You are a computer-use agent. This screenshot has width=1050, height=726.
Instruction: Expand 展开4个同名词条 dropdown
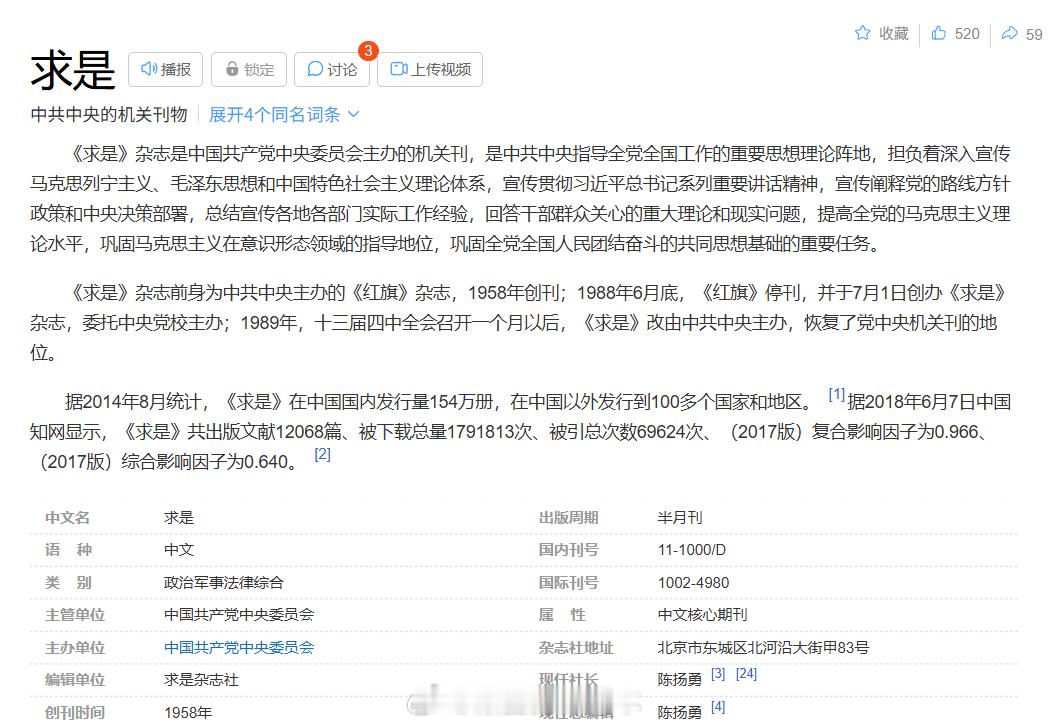[284, 115]
